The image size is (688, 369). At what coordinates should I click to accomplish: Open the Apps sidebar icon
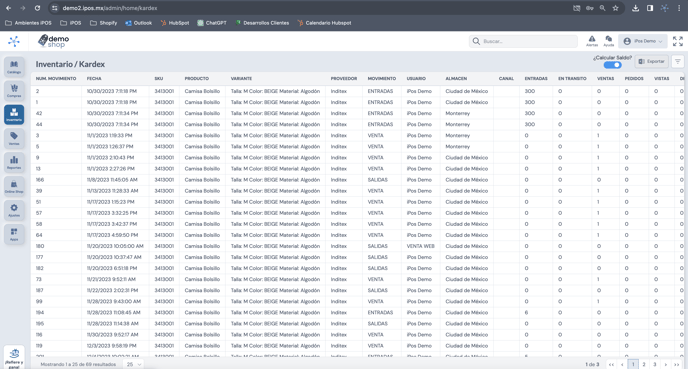tap(14, 233)
